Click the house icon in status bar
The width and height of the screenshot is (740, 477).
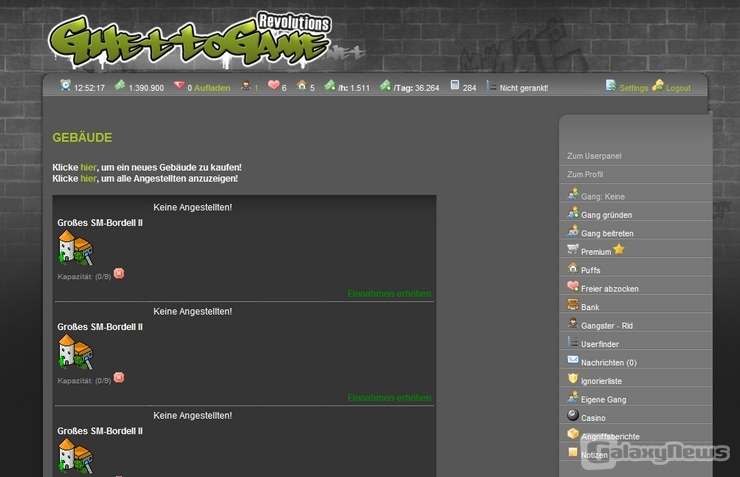pos(302,85)
